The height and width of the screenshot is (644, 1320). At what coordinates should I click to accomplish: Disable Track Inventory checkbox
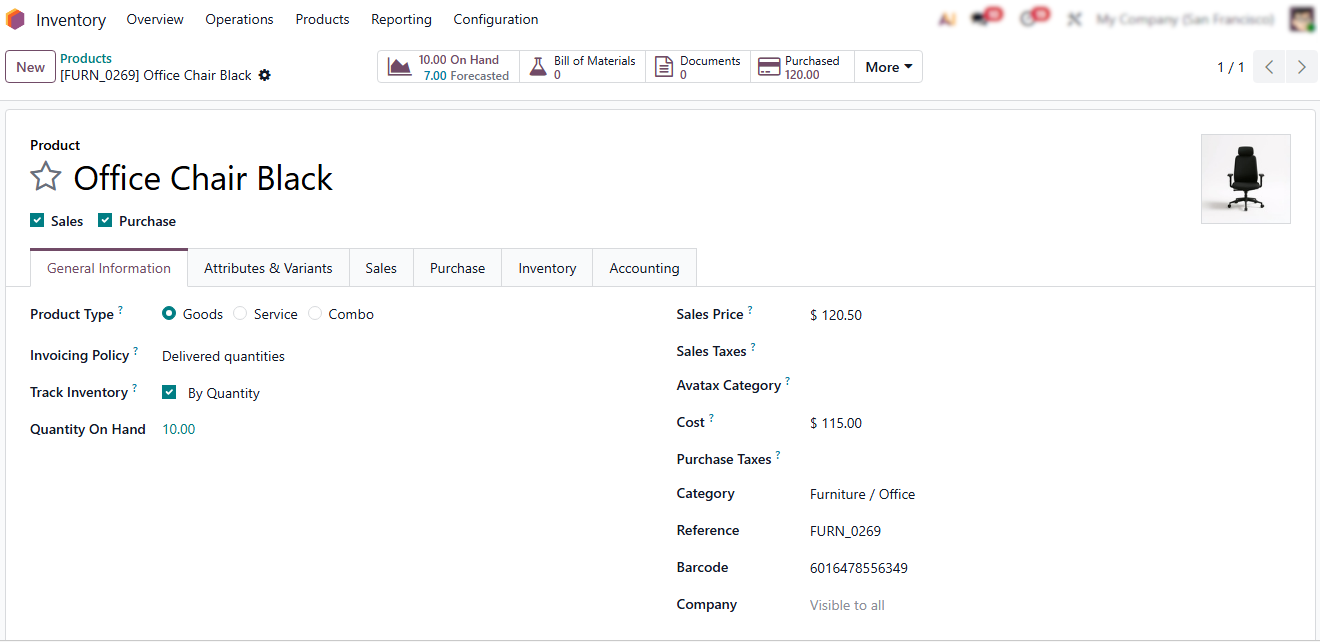click(x=169, y=393)
